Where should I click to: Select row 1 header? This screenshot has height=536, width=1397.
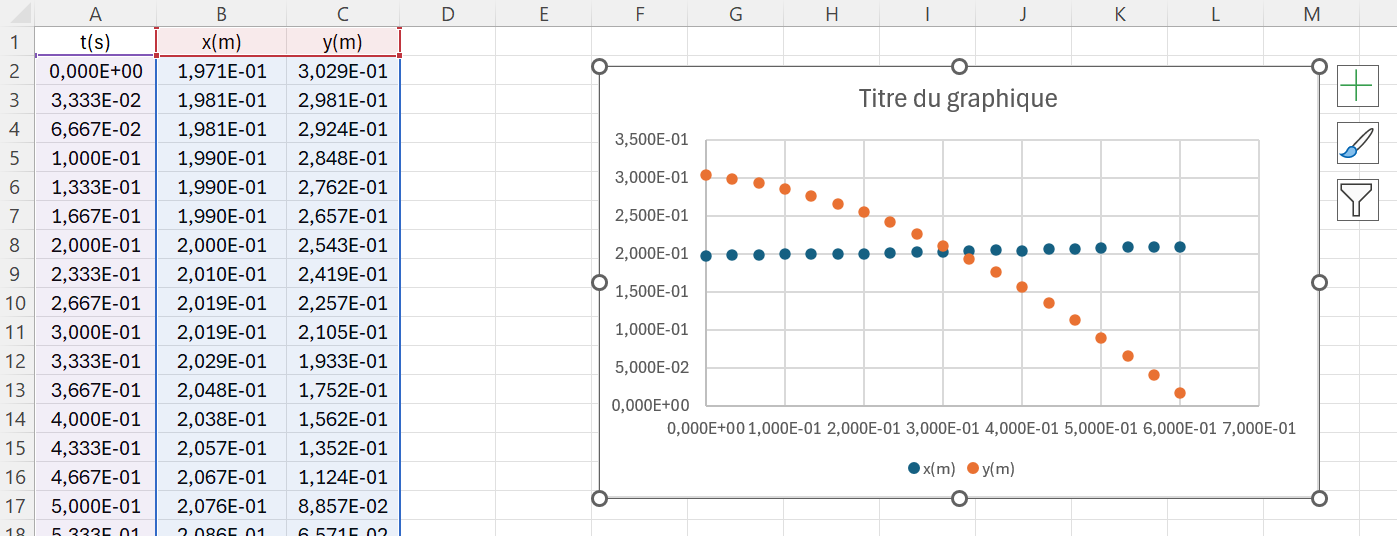pyautogui.click(x=17, y=42)
